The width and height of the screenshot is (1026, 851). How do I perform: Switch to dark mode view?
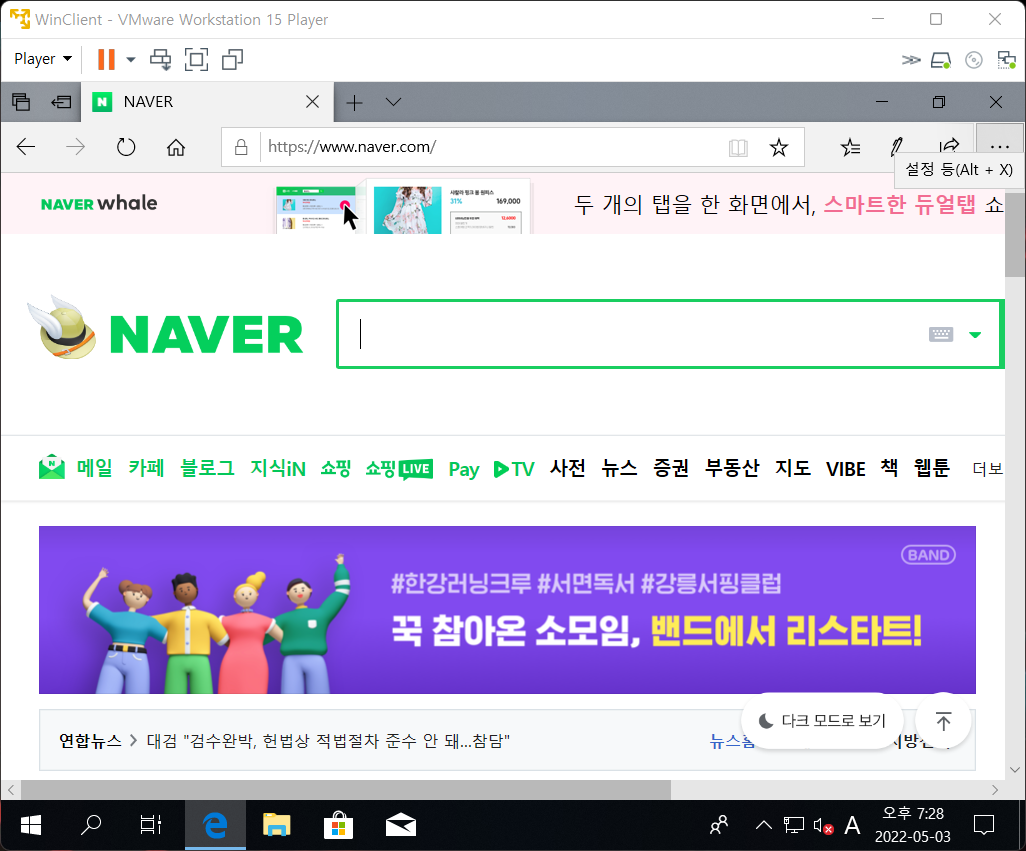822,721
